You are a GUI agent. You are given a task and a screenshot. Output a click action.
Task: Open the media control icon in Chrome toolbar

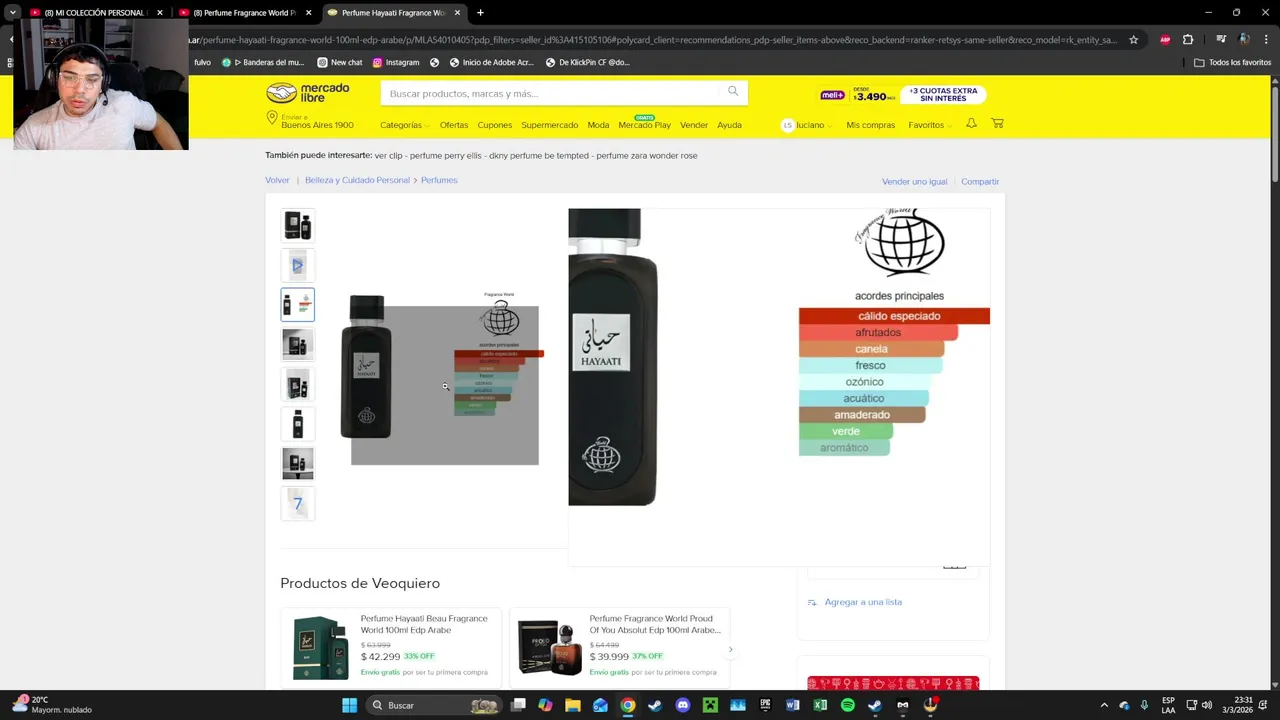[1219, 40]
